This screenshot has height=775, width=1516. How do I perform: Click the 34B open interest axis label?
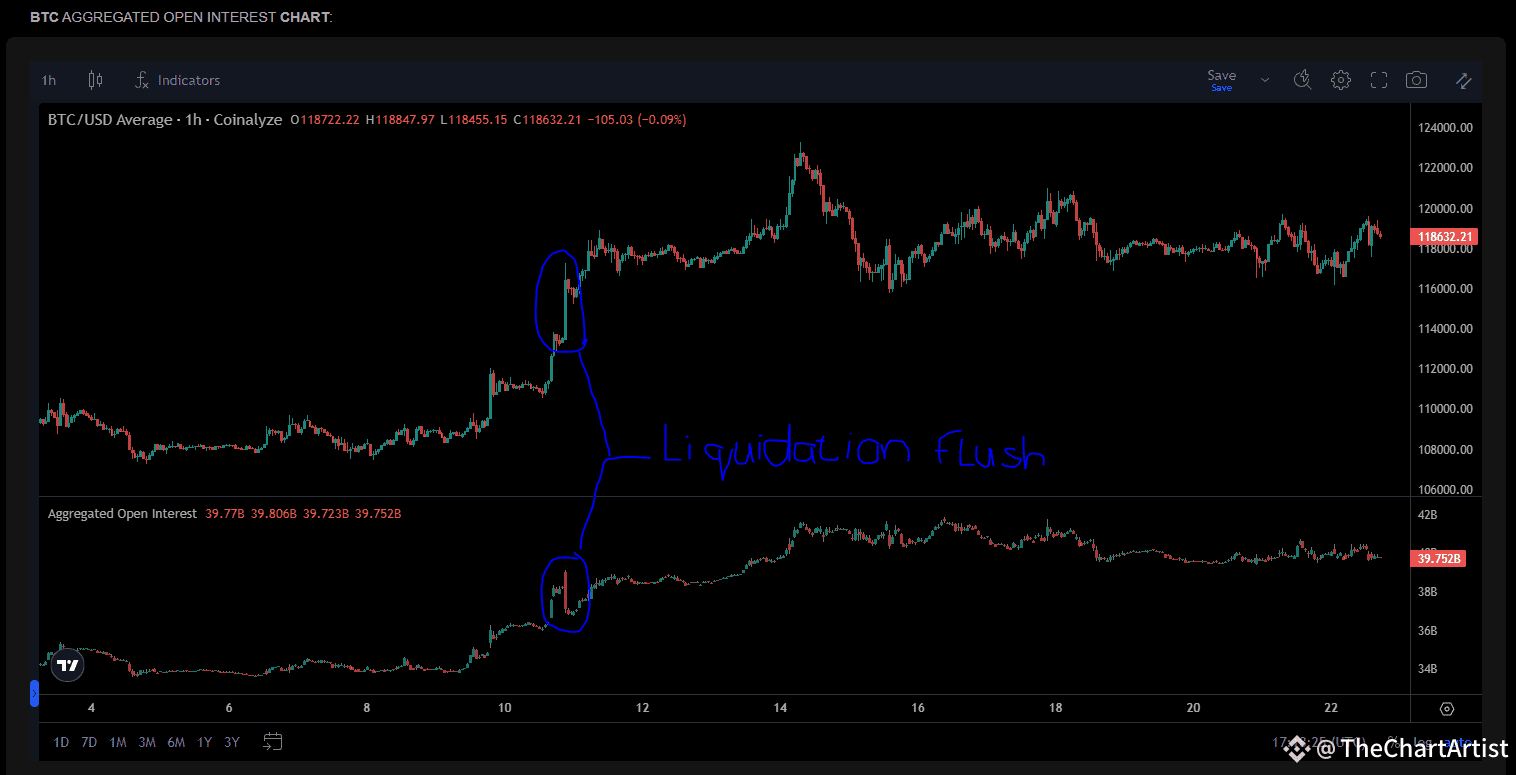tap(1427, 669)
